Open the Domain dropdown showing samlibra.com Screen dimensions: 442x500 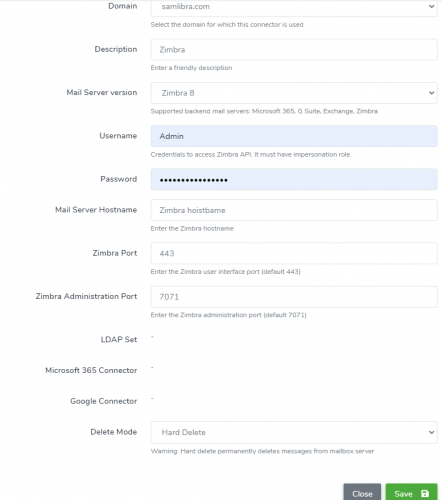coord(294,7)
